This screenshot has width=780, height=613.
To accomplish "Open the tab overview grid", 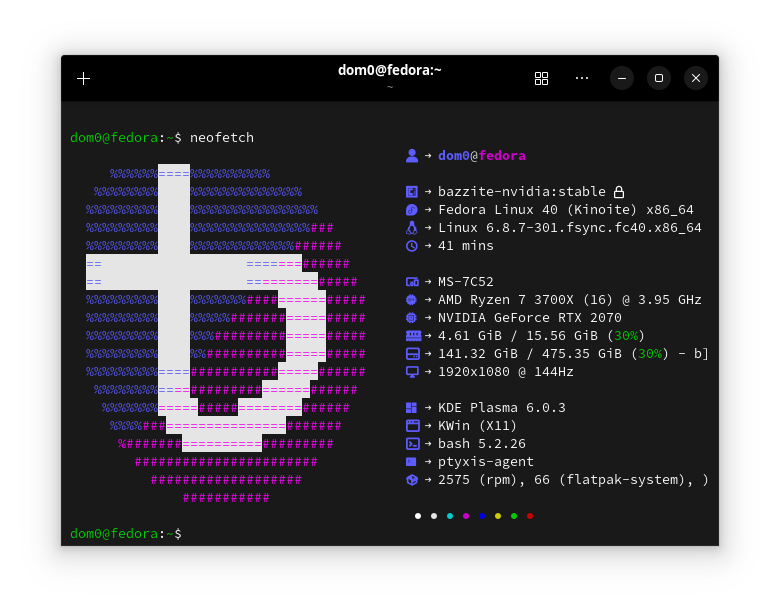I will click(541, 79).
